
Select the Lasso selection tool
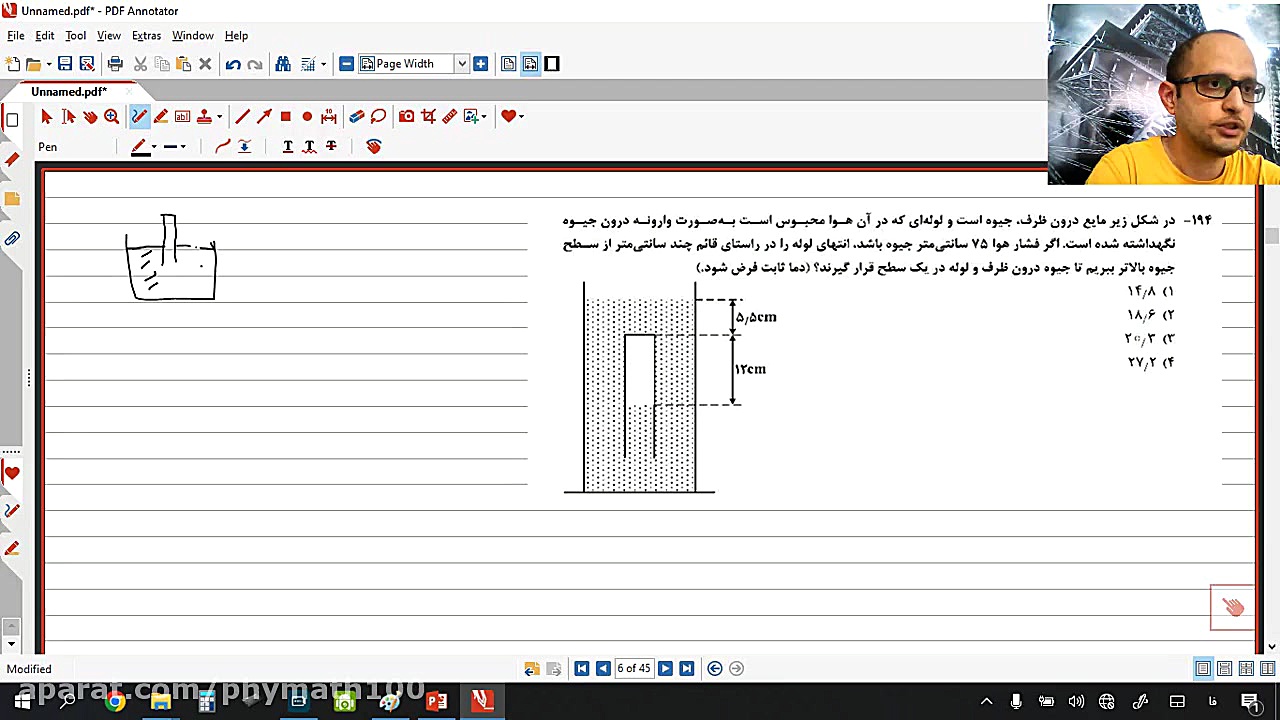tap(378, 117)
